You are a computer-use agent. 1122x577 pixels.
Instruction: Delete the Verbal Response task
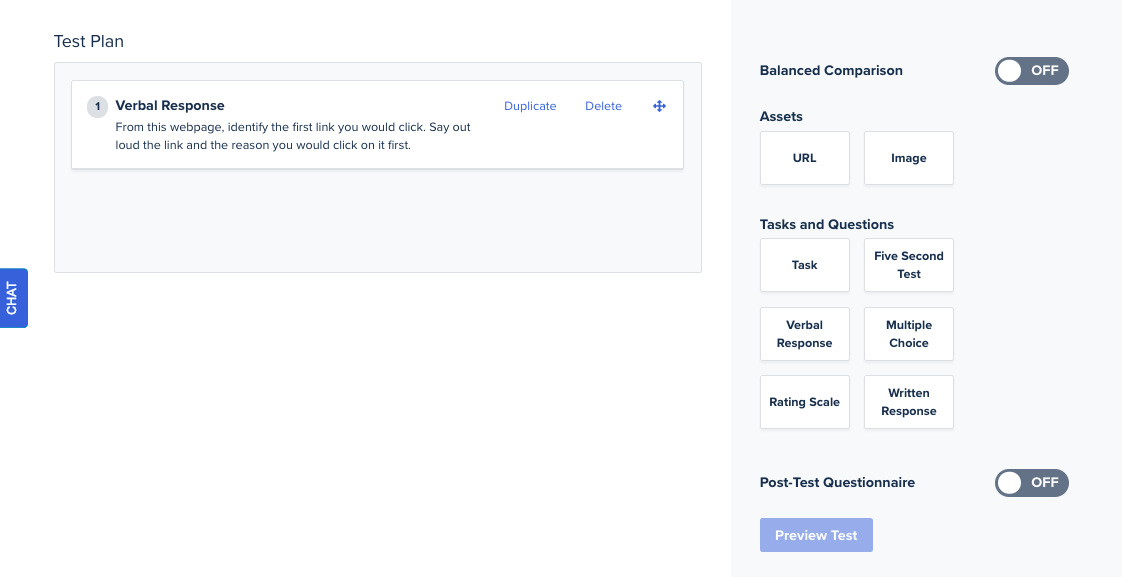click(x=603, y=106)
